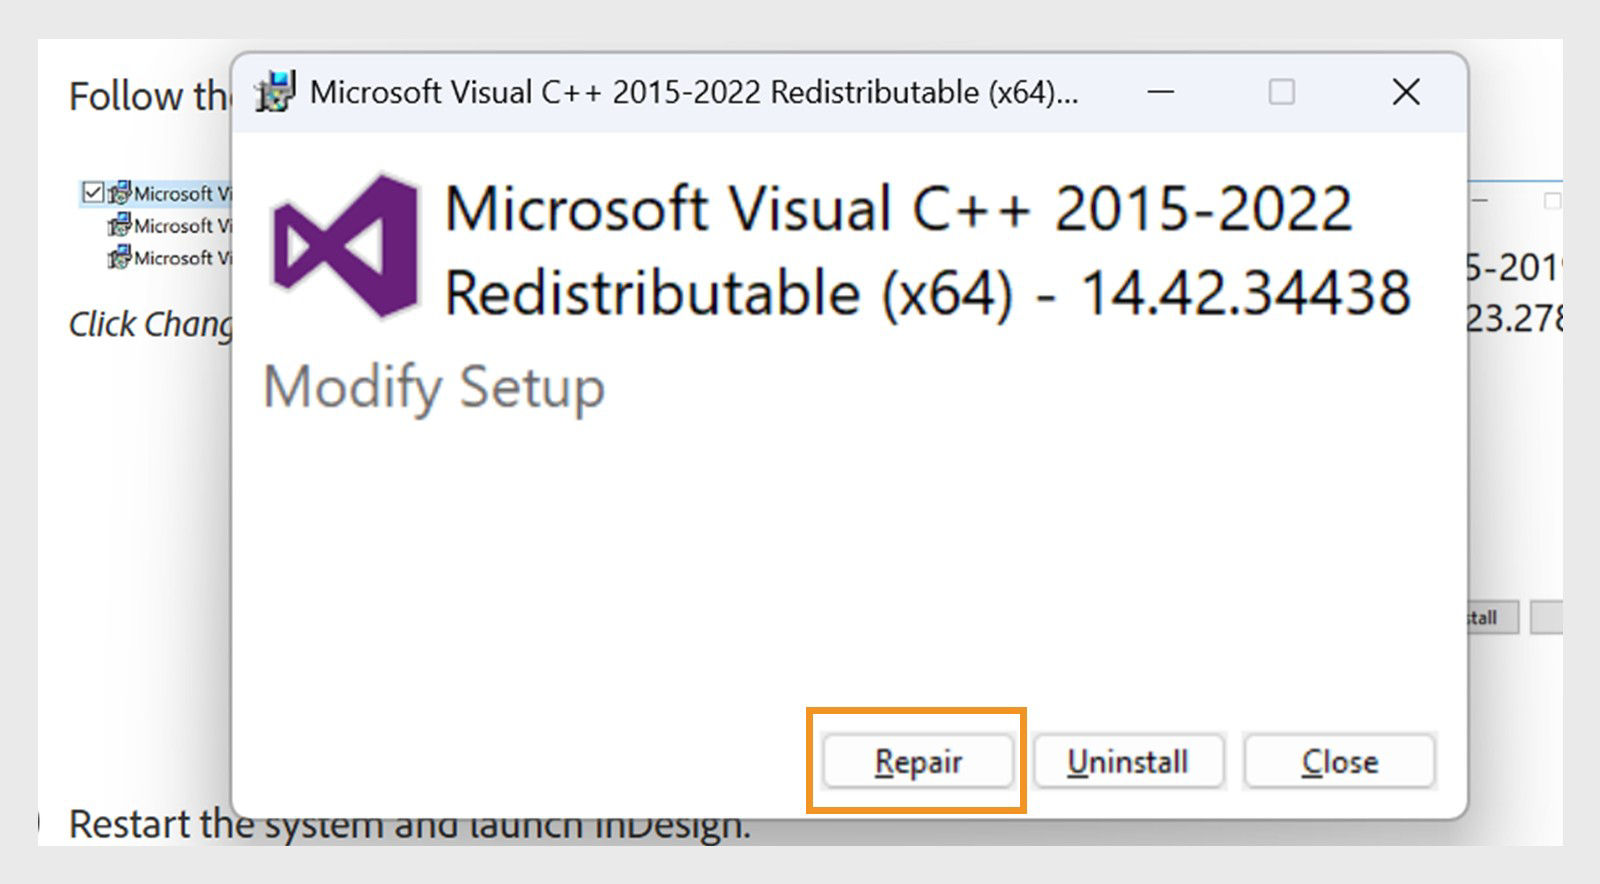The image size is (1600, 884).
Task: Click the version number 14.42.34438 in the dialog
Action: 1247,293
